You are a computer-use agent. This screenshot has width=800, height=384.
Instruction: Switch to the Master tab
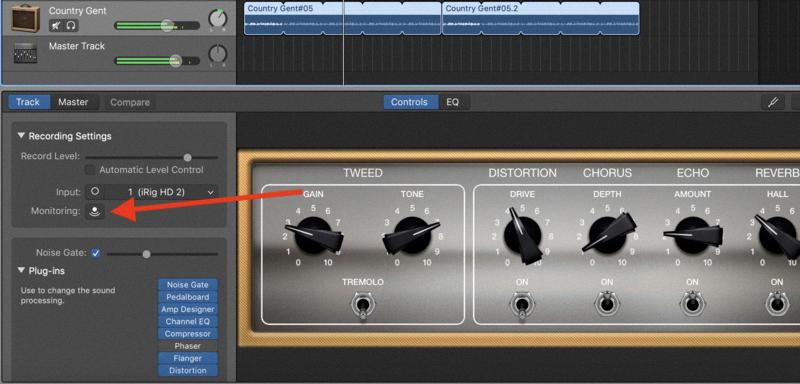coord(73,102)
